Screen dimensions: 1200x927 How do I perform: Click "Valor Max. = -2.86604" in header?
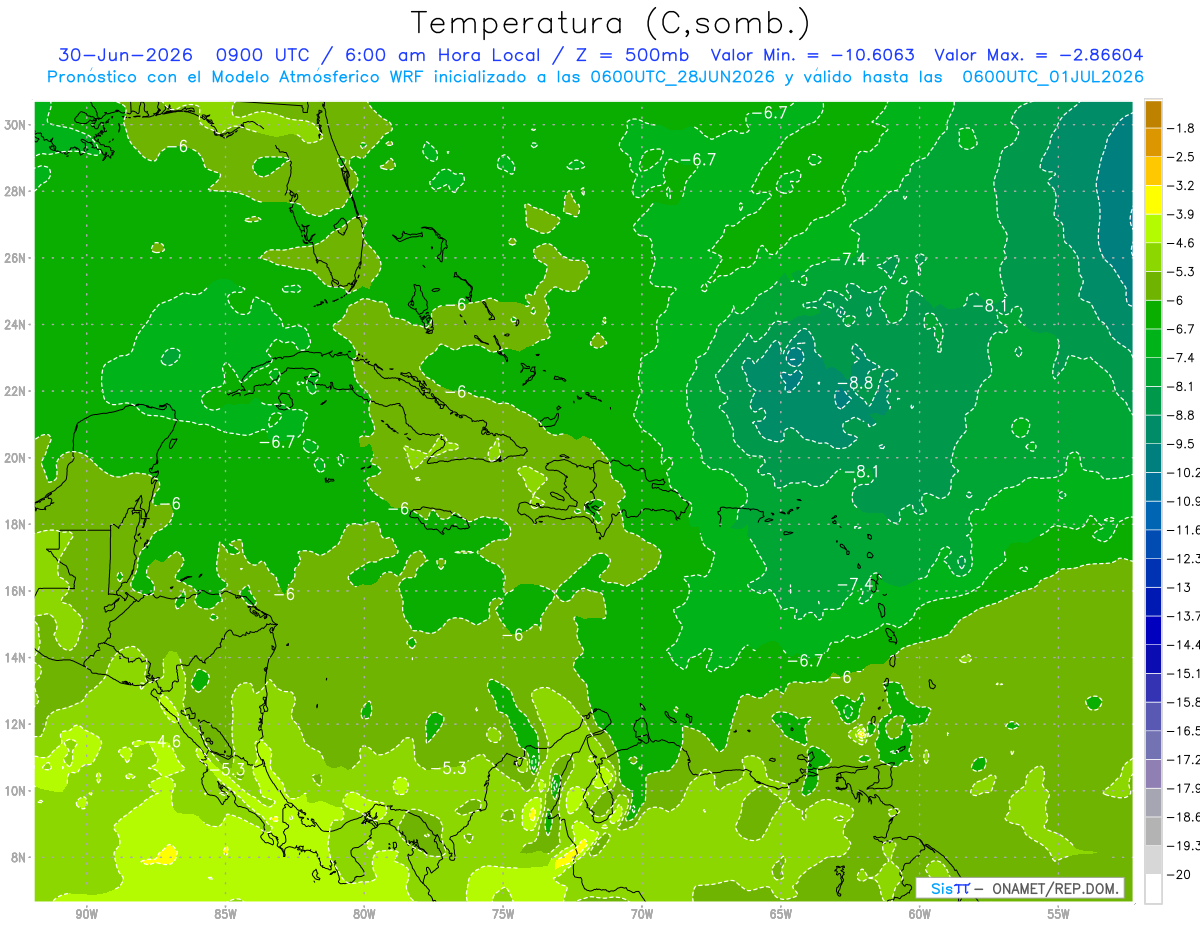1038,55
